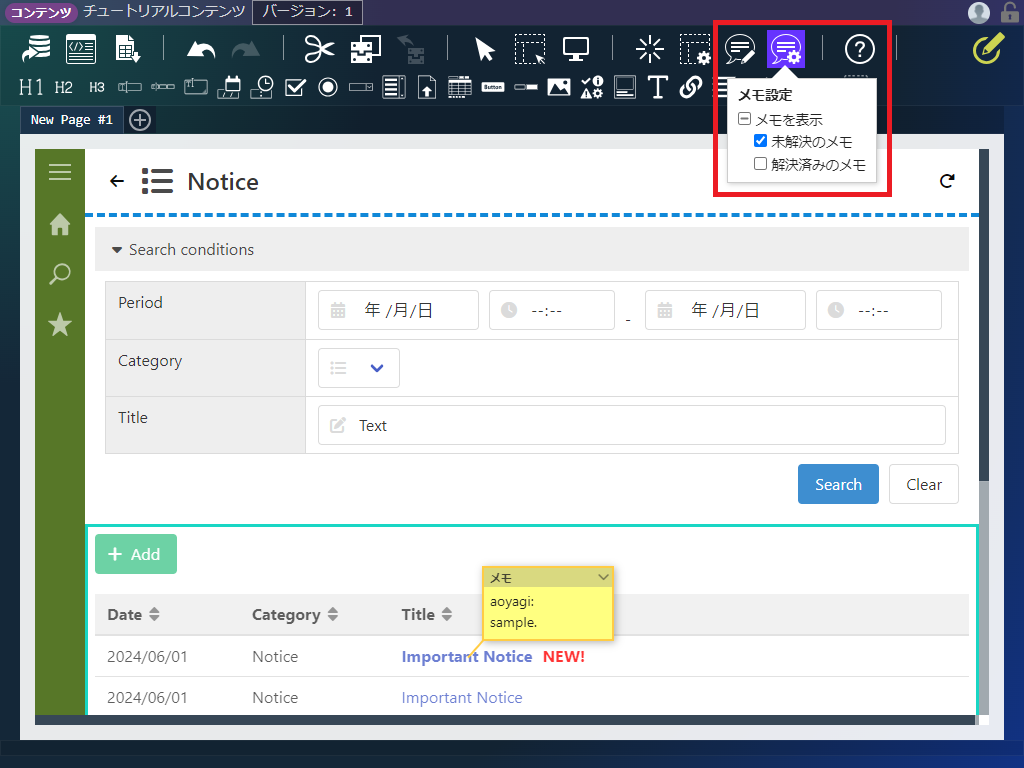Image resolution: width=1024 pixels, height=768 pixels.
Task: Insert a table grid component
Action: tap(460, 87)
